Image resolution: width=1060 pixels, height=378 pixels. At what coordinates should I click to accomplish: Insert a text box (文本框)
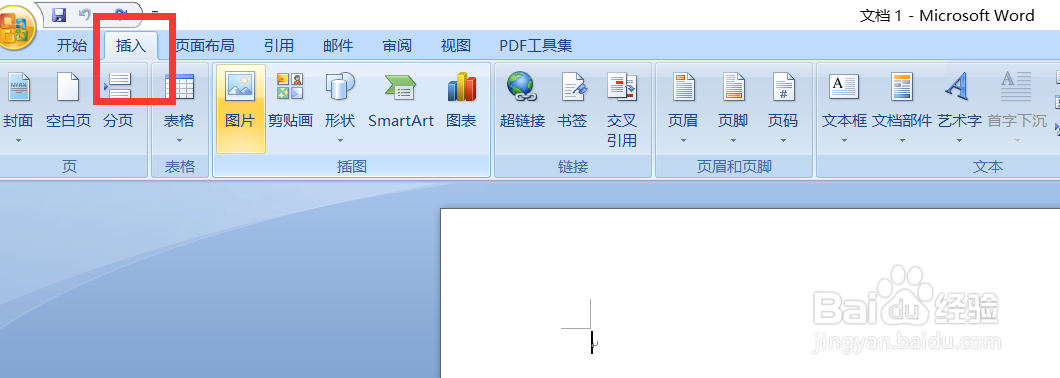(844, 108)
